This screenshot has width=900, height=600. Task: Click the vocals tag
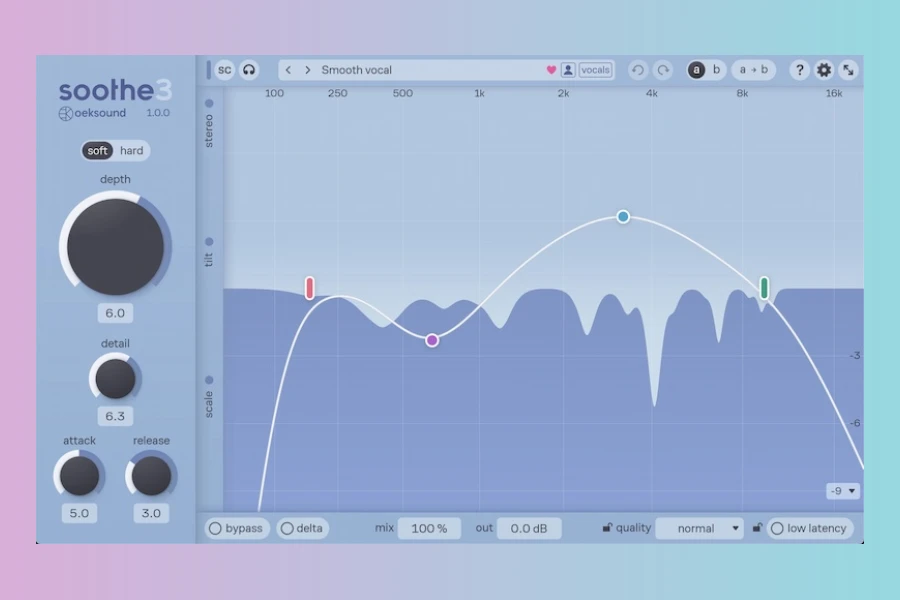coord(595,70)
